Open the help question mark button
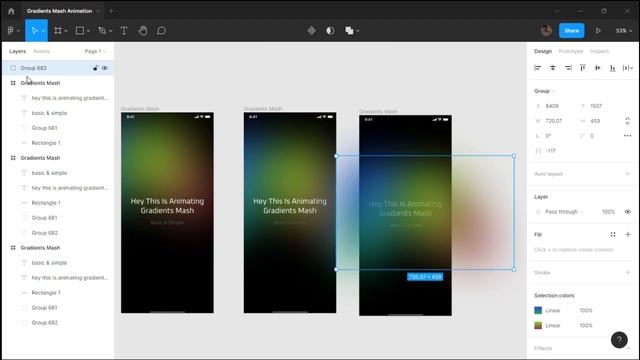The width and height of the screenshot is (640, 360). pyautogui.click(x=619, y=340)
